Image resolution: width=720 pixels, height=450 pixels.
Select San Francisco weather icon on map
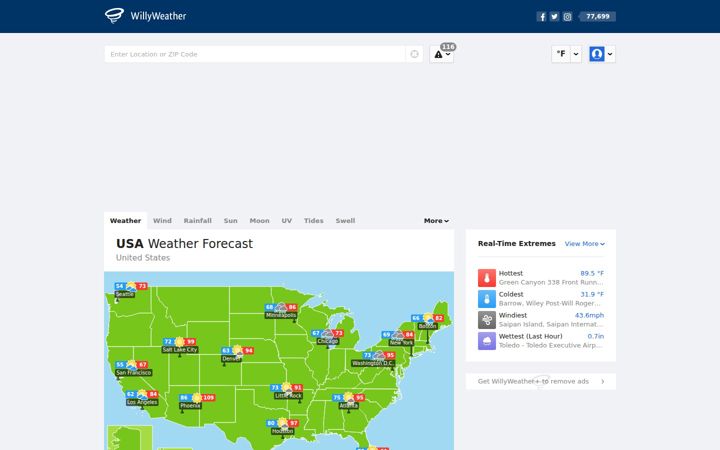[x=132, y=365]
